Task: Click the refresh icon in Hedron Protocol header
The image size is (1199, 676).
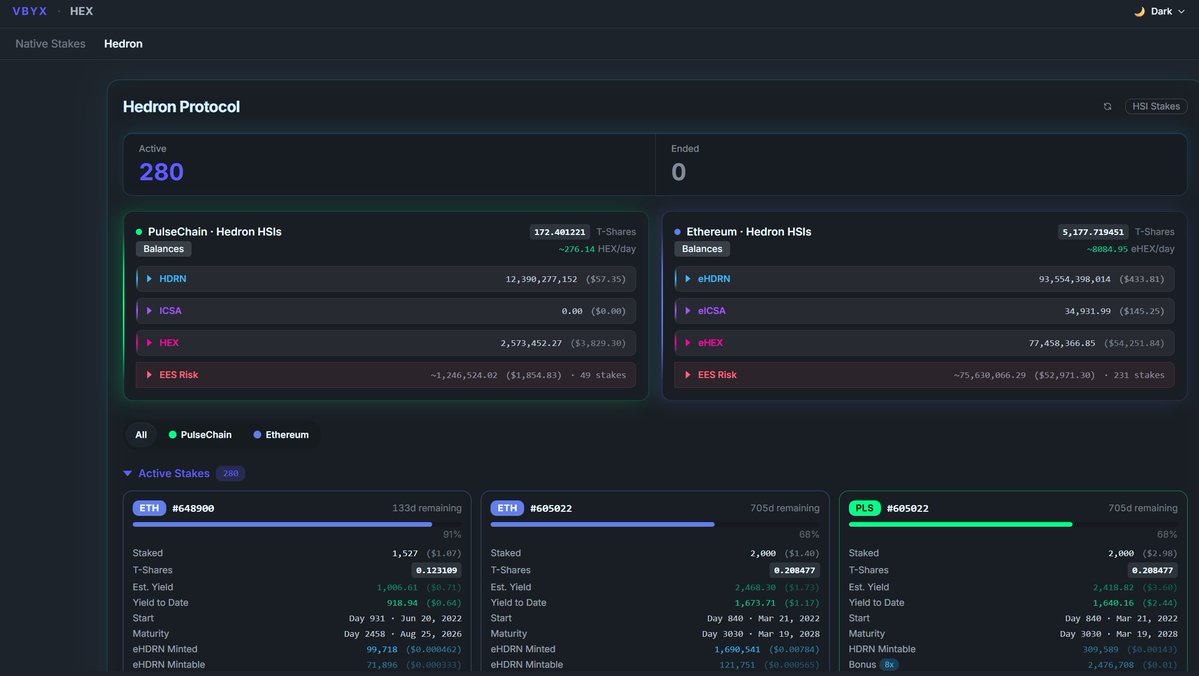Action: [1107, 105]
